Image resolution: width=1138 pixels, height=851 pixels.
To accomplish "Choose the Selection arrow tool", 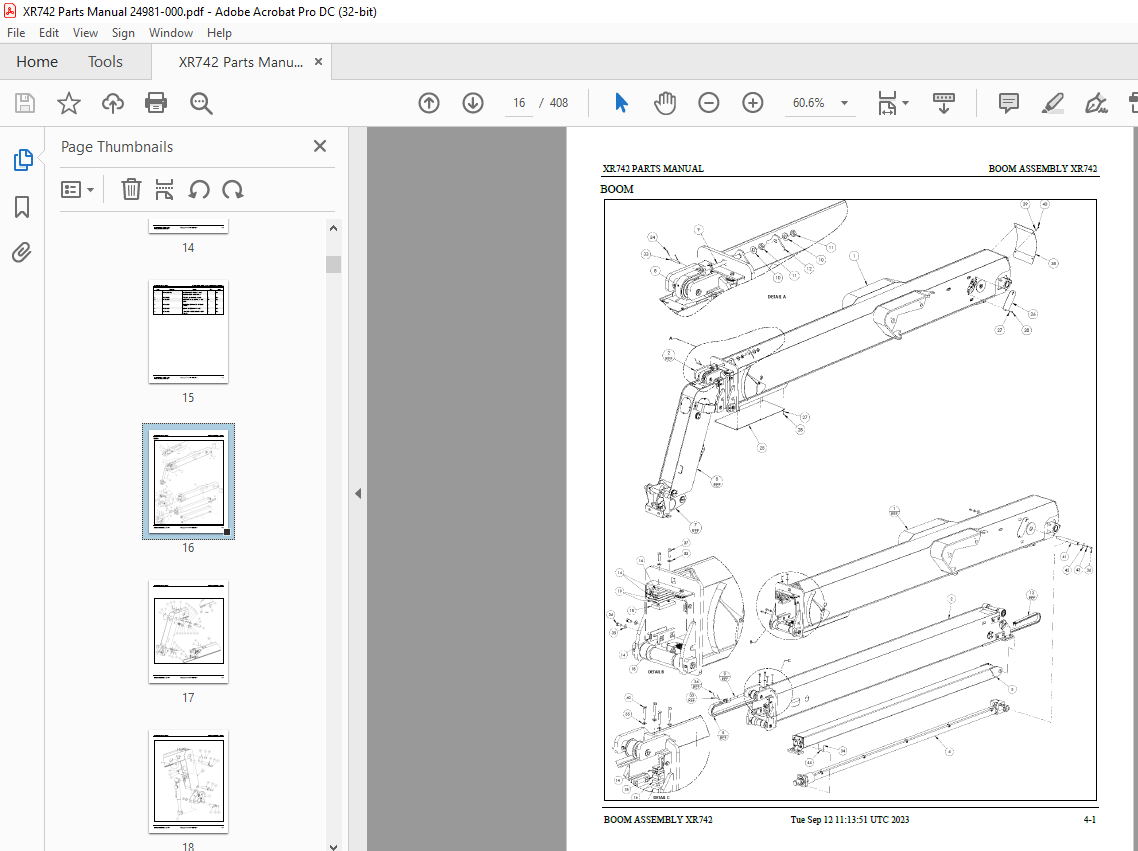I will 621,103.
